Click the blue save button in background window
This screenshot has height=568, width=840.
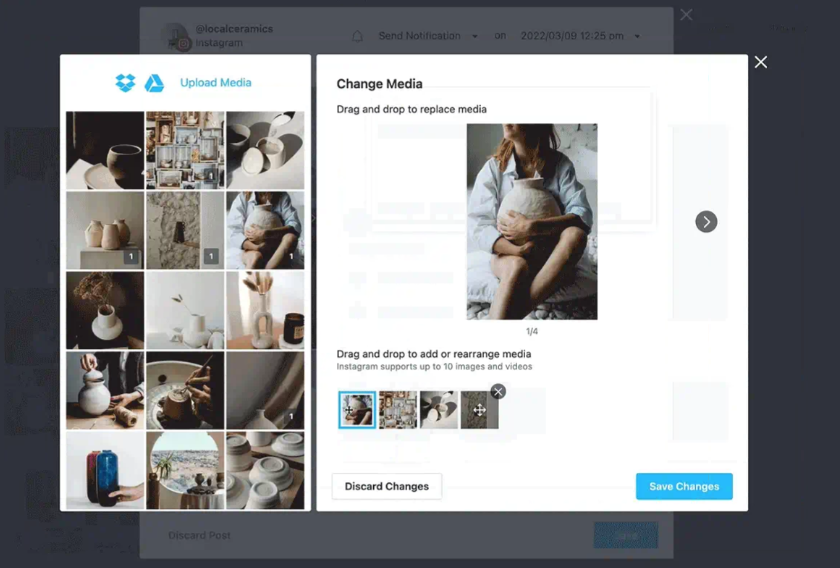[626, 535]
